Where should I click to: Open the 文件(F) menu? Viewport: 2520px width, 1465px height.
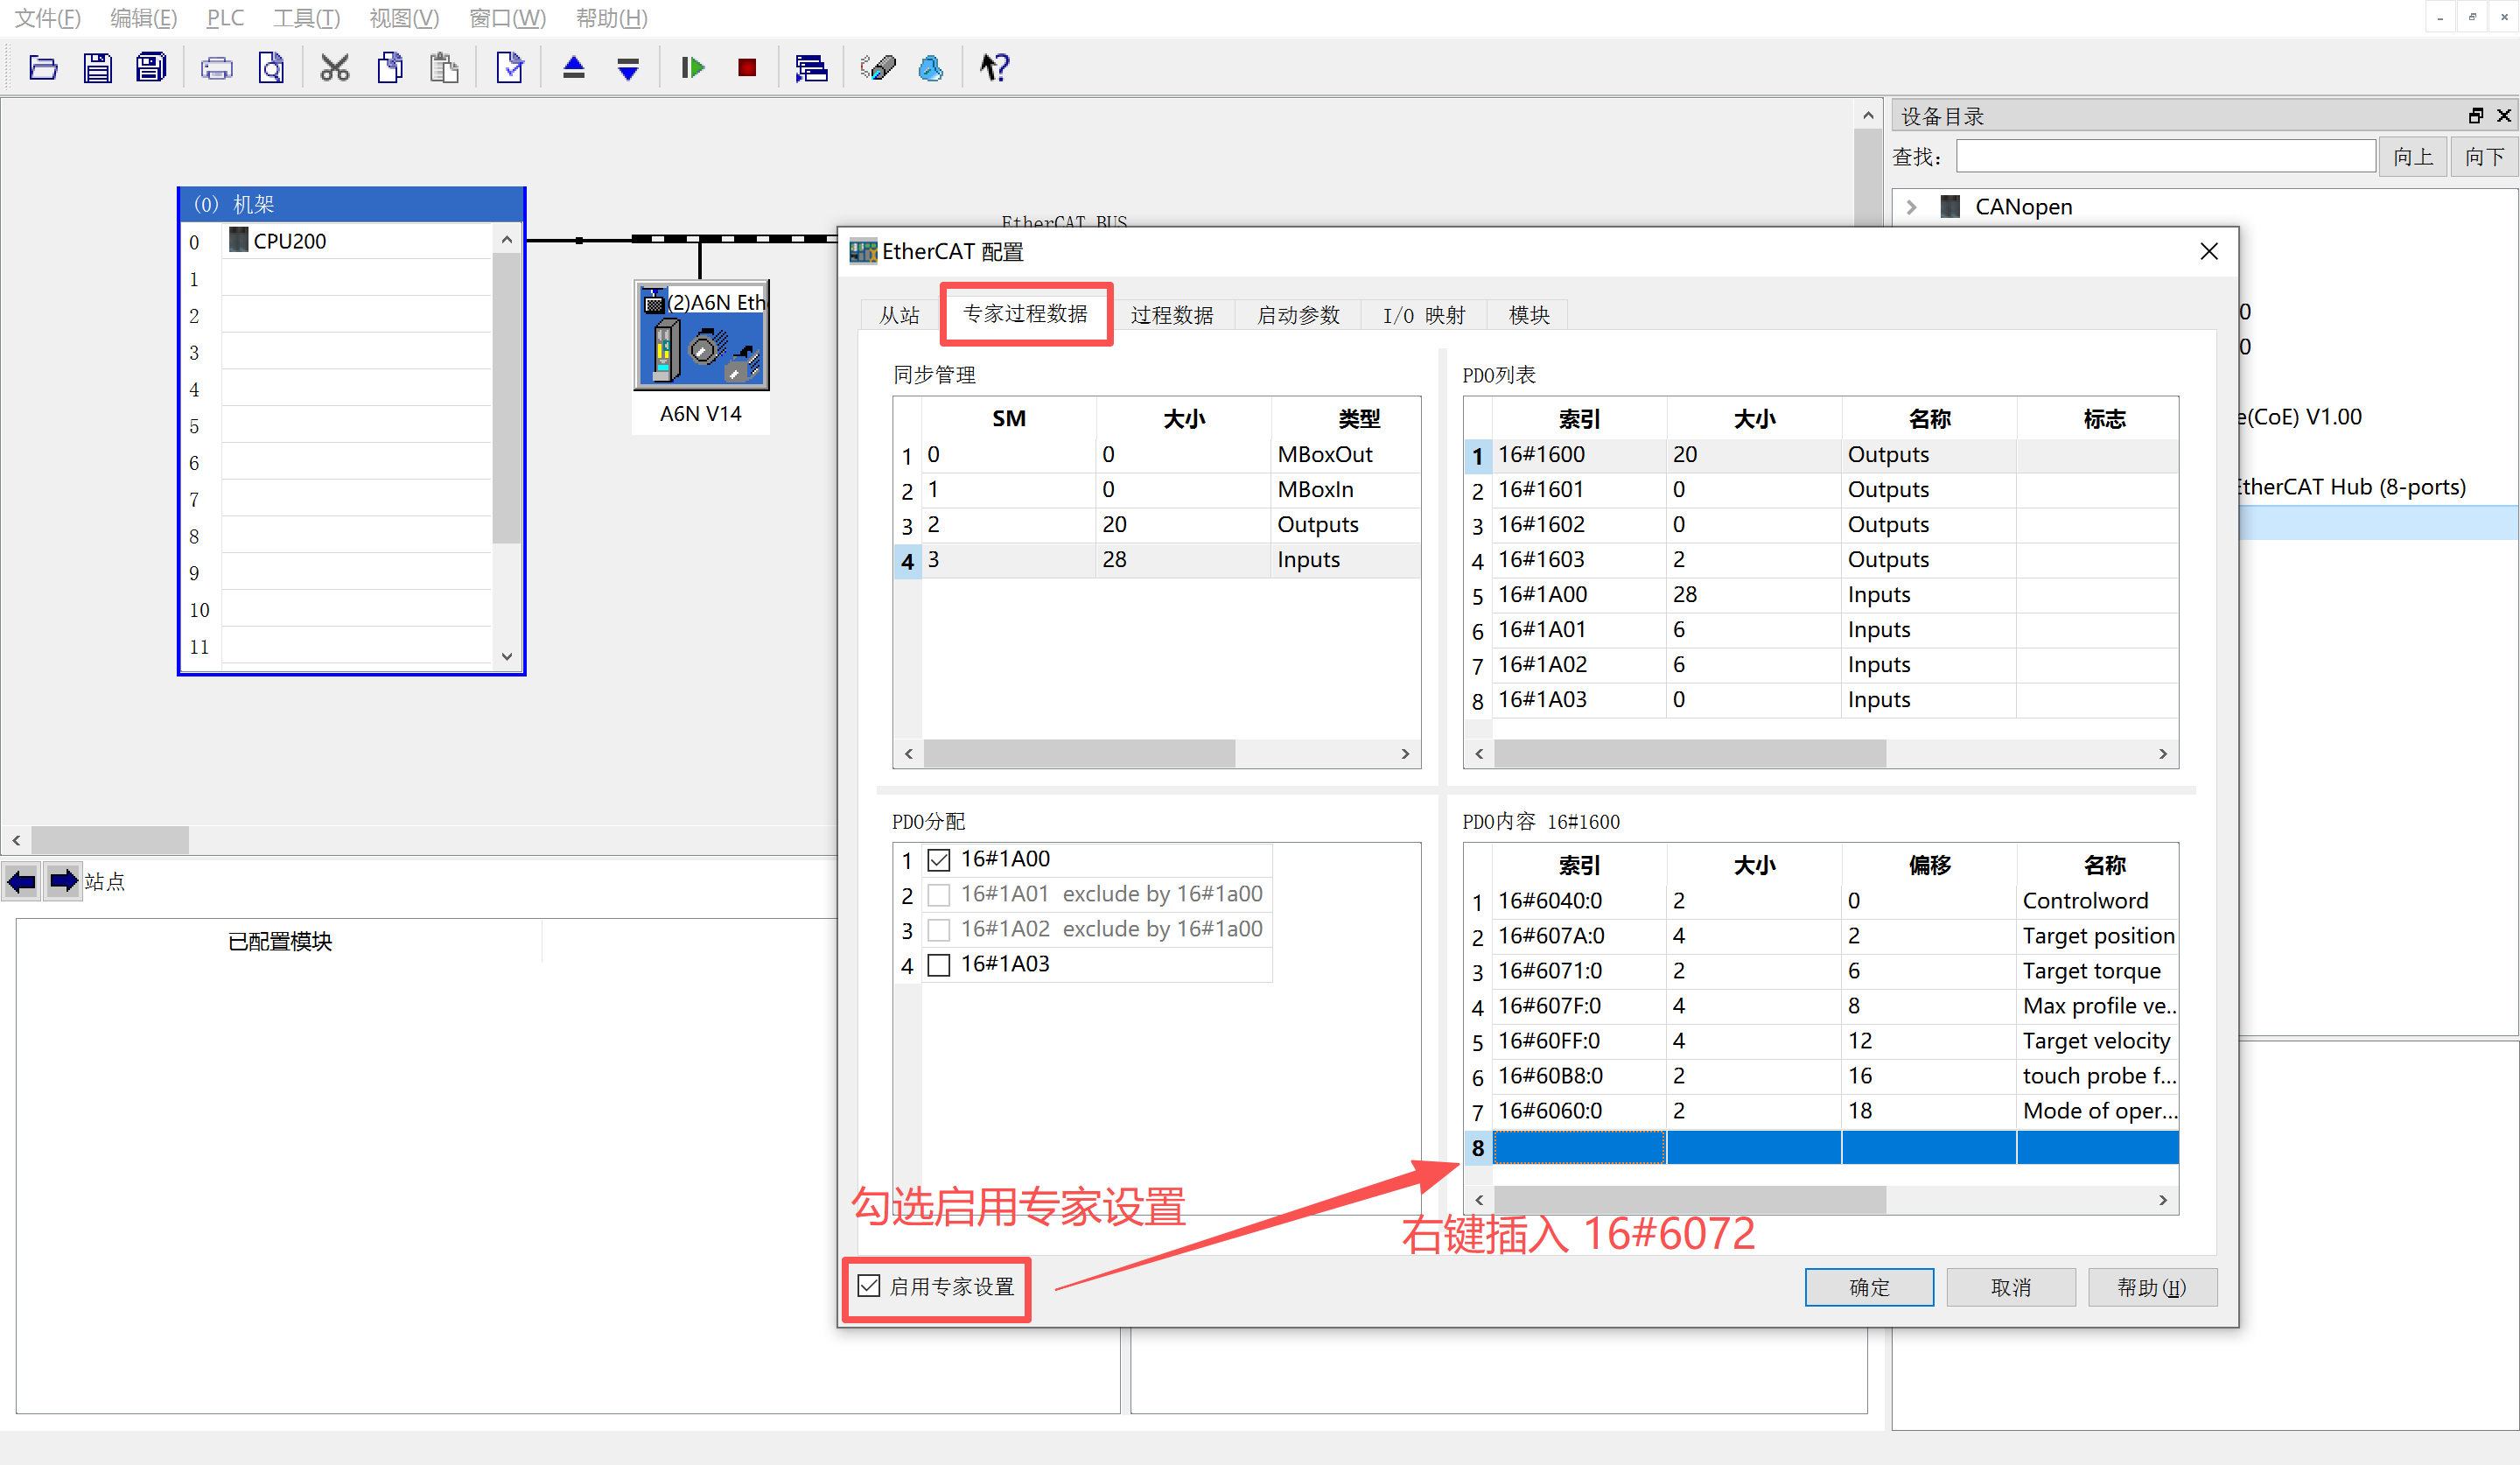pyautogui.click(x=48, y=18)
